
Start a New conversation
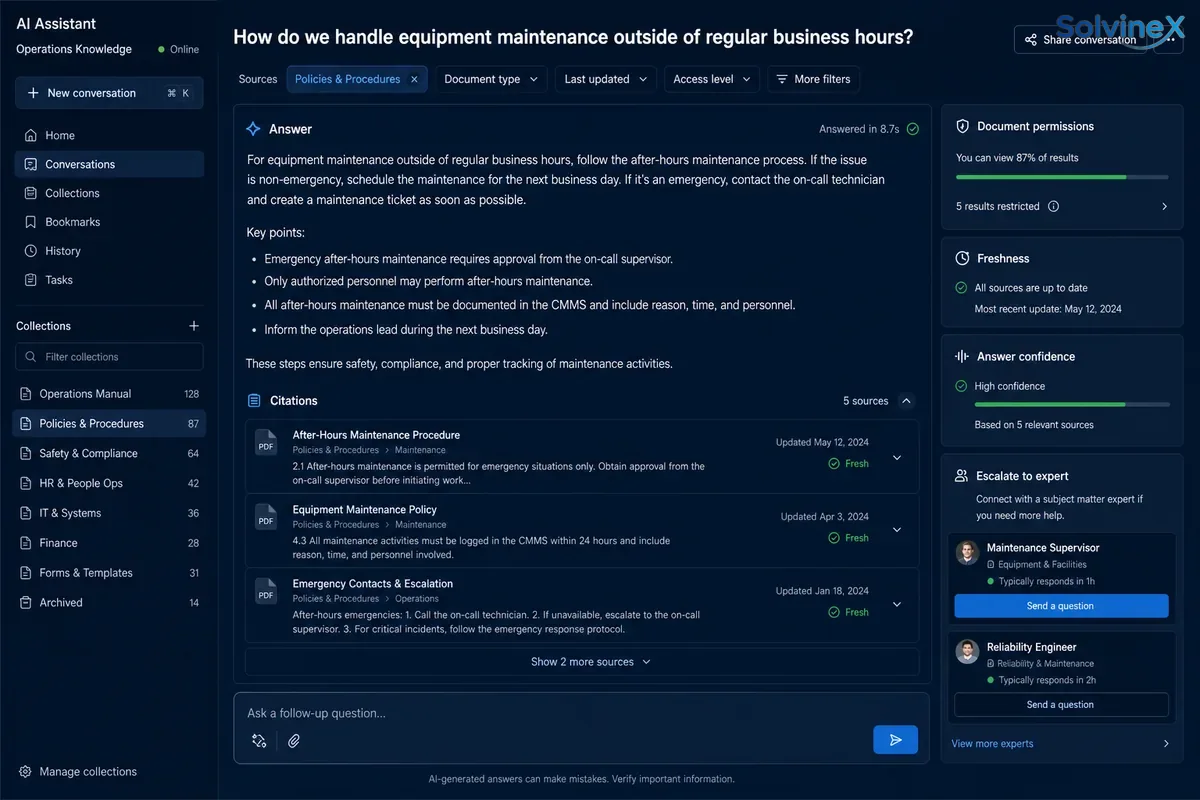click(x=109, y=93)
